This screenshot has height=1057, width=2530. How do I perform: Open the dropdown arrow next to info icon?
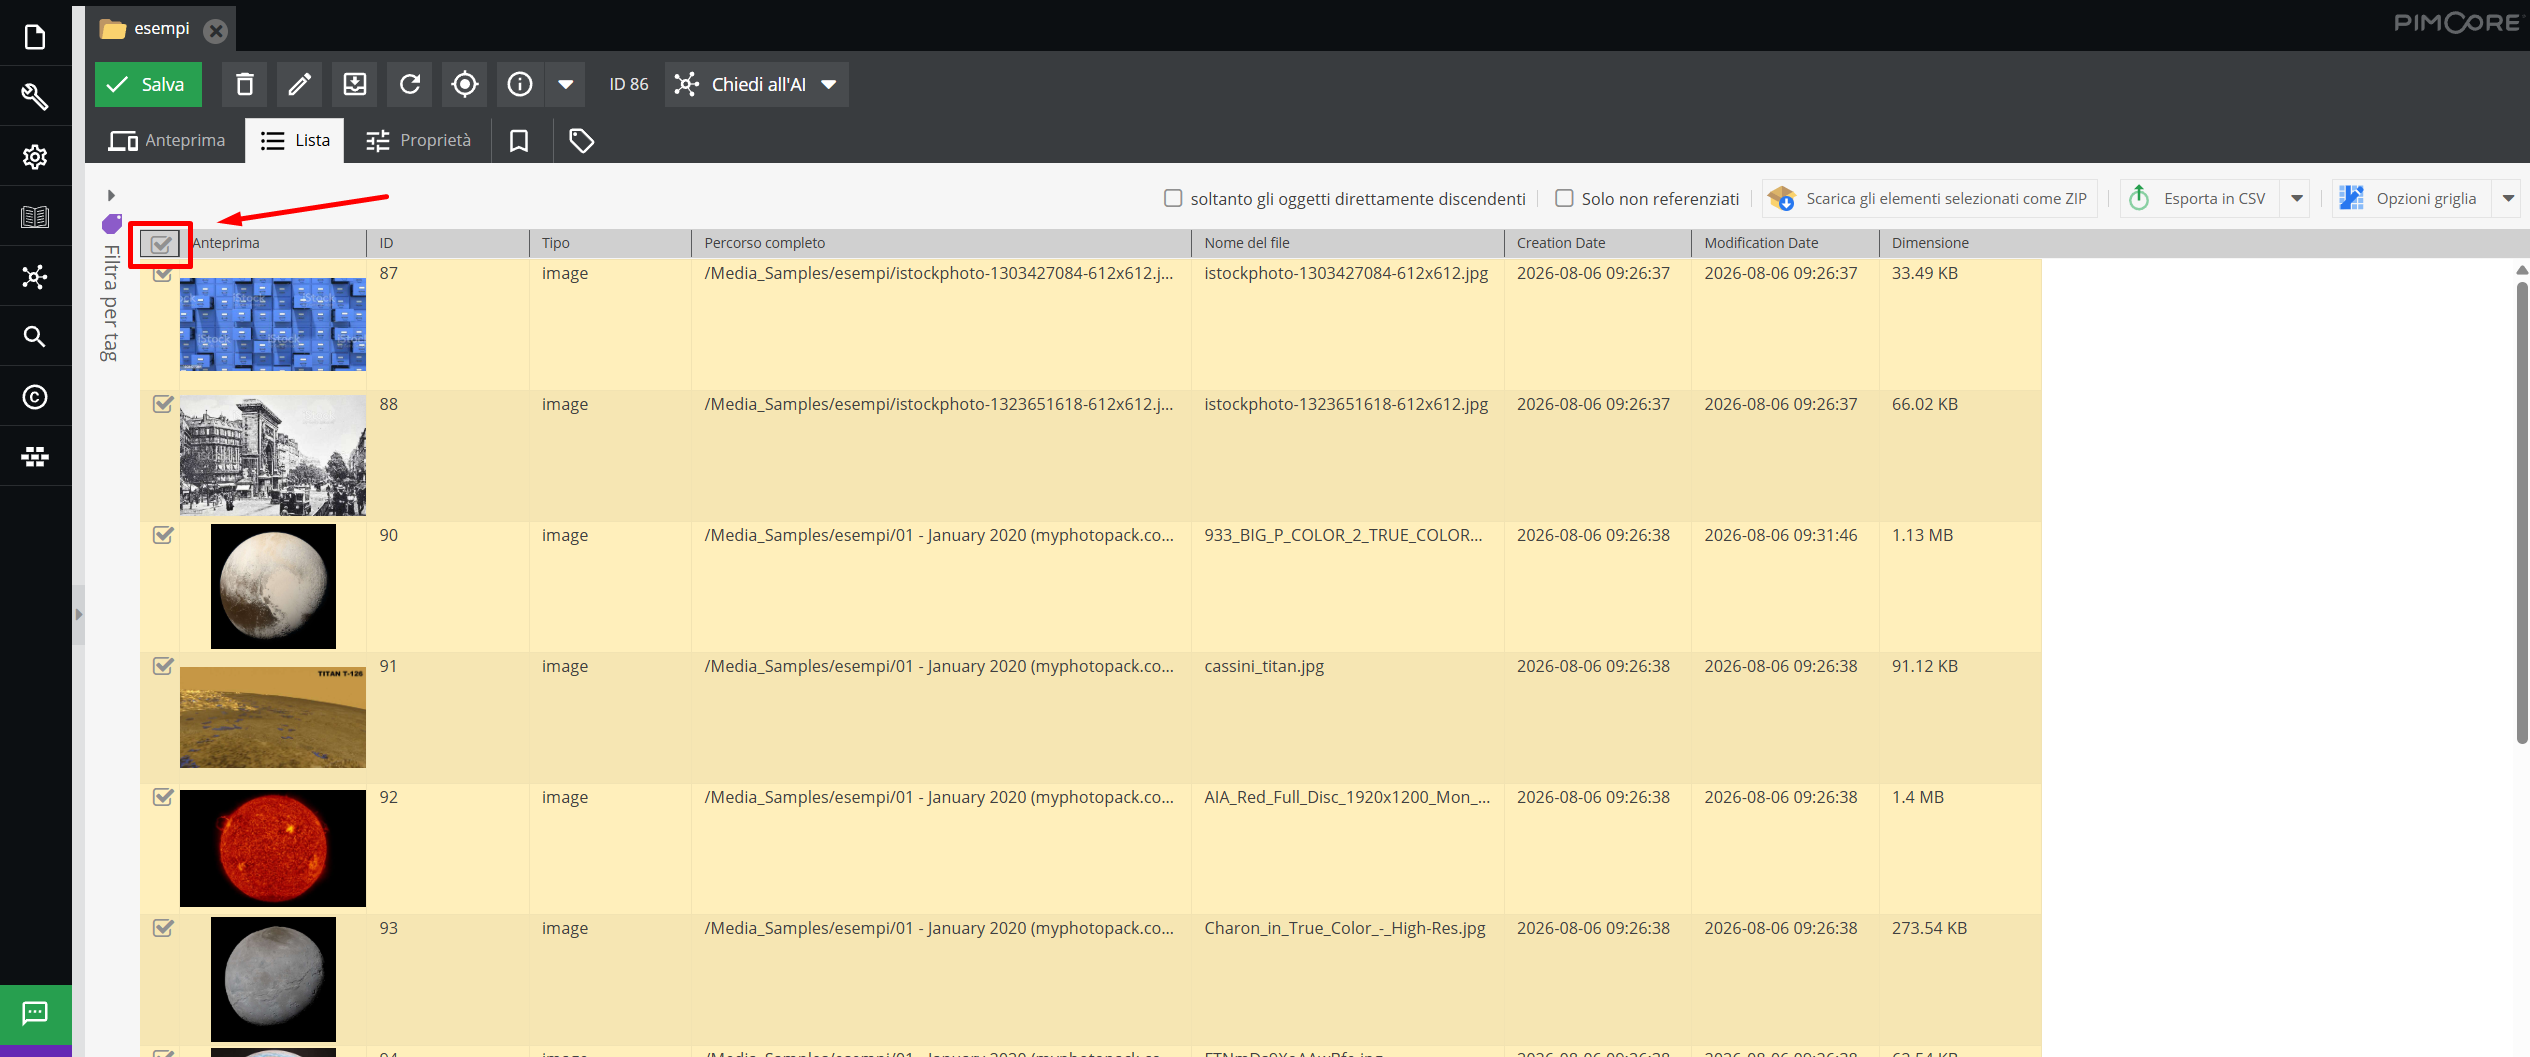point(565,84)
